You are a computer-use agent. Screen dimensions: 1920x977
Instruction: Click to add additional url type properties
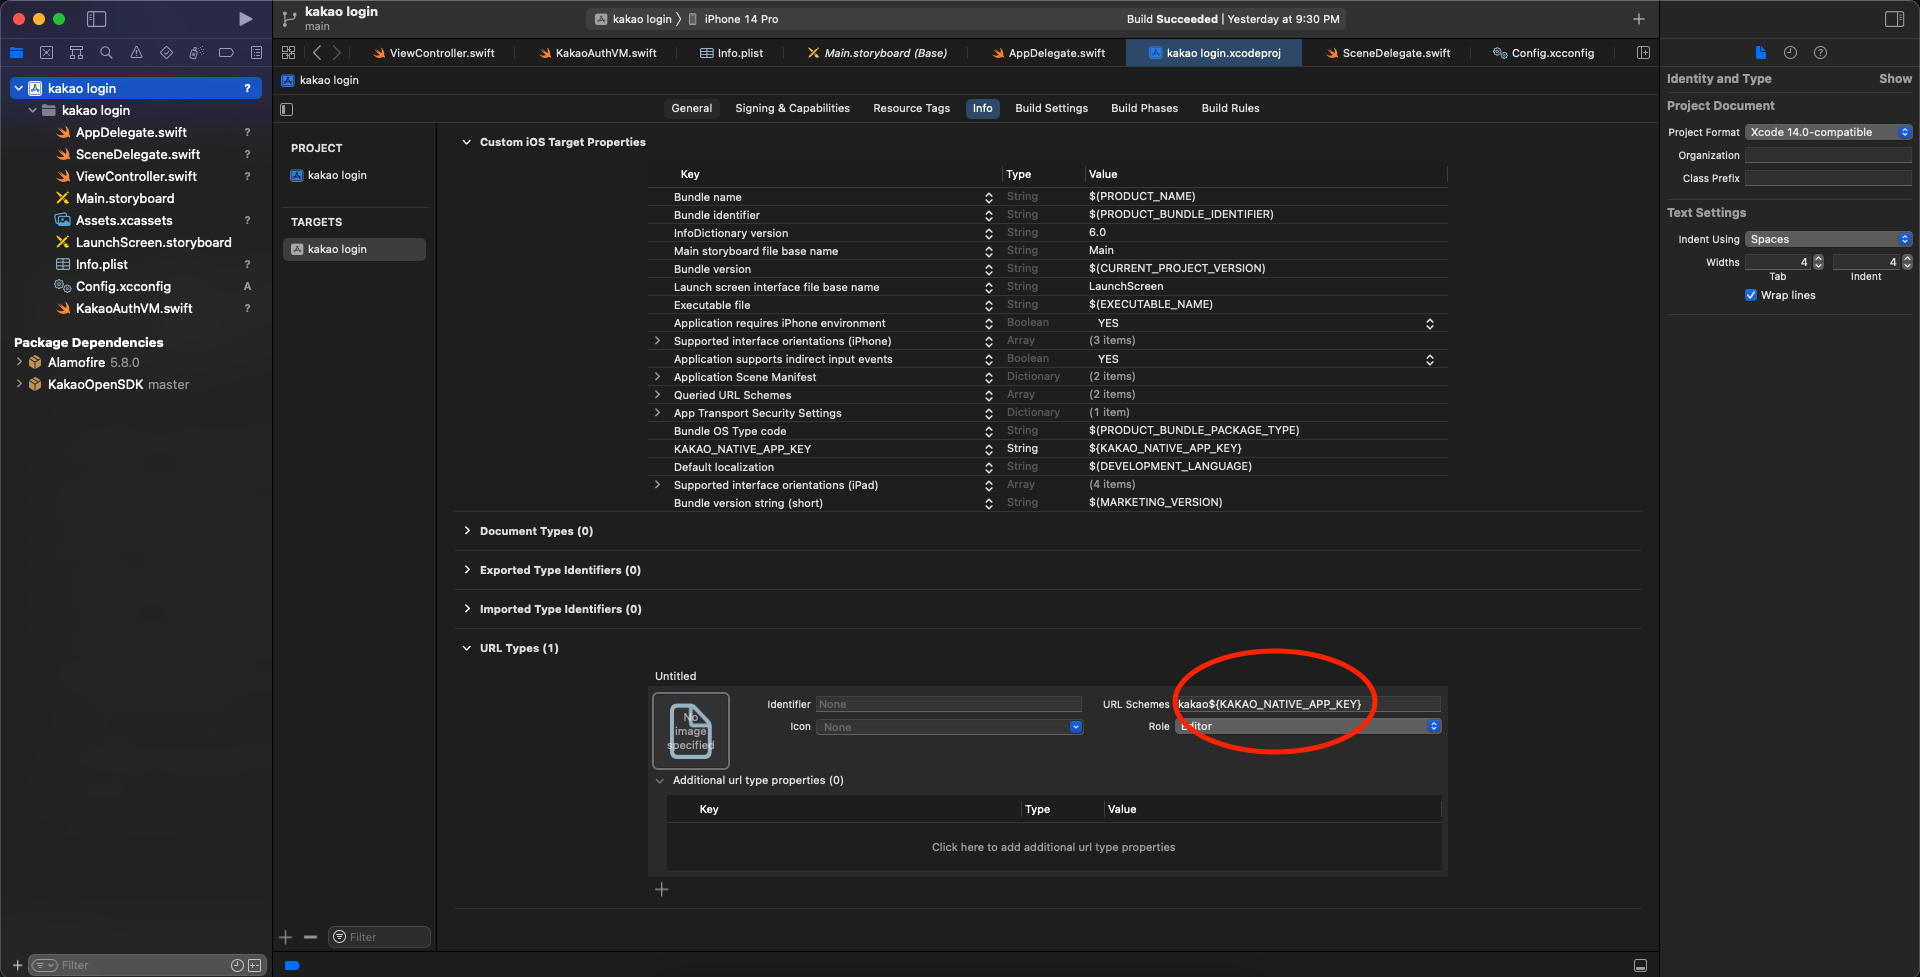[x=1053, y=847]
